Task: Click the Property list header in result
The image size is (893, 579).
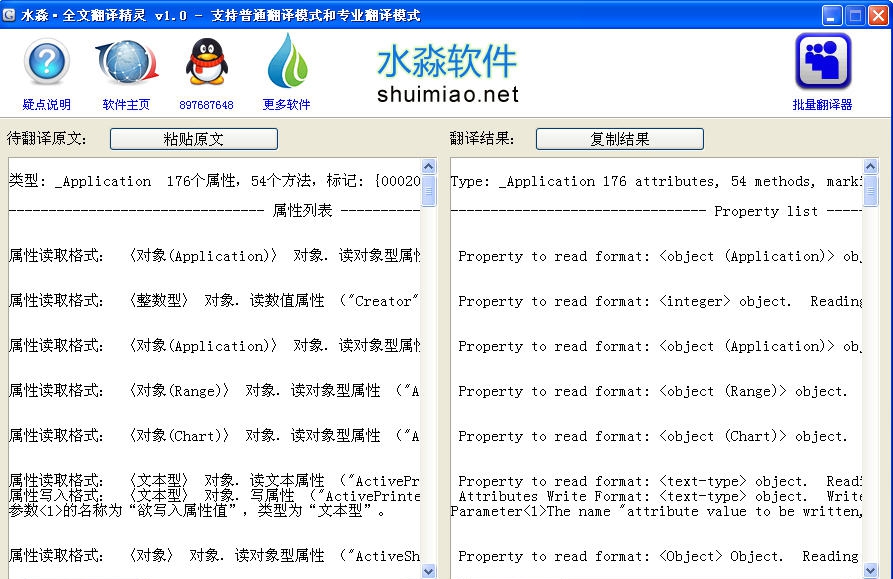Action: click(x=766, y=211)
